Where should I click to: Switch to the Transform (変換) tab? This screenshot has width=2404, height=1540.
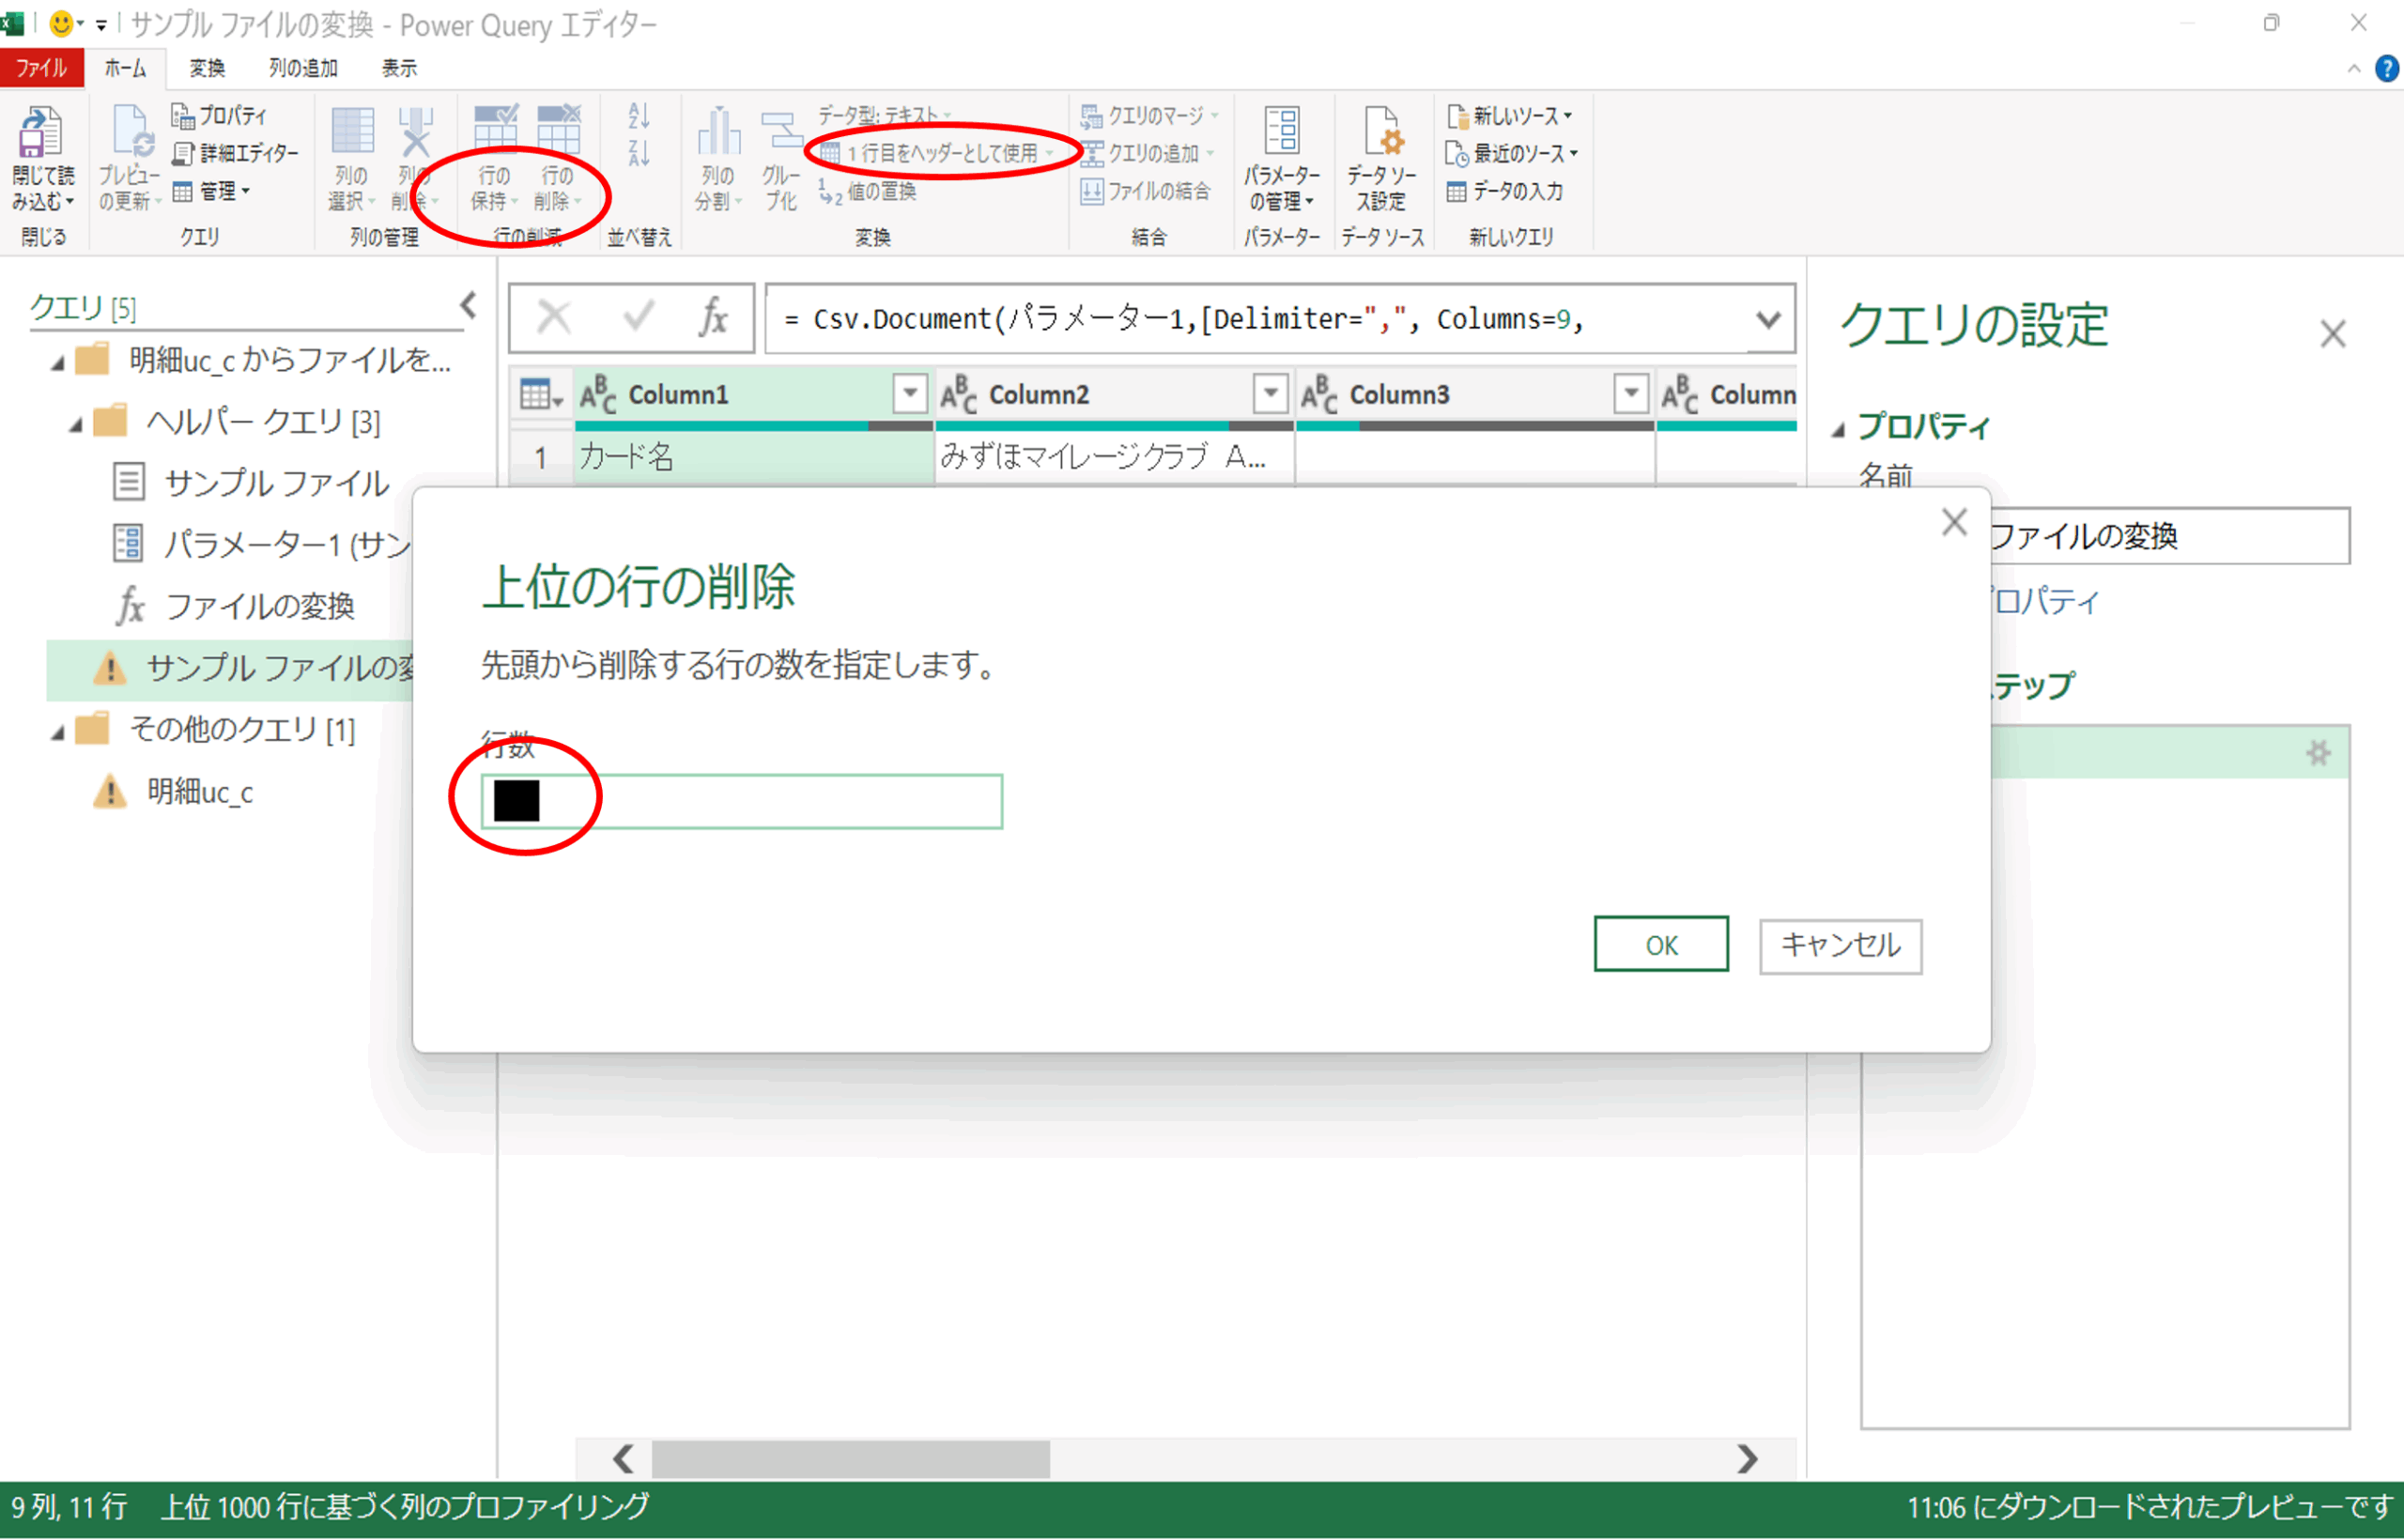coord(207,68)
